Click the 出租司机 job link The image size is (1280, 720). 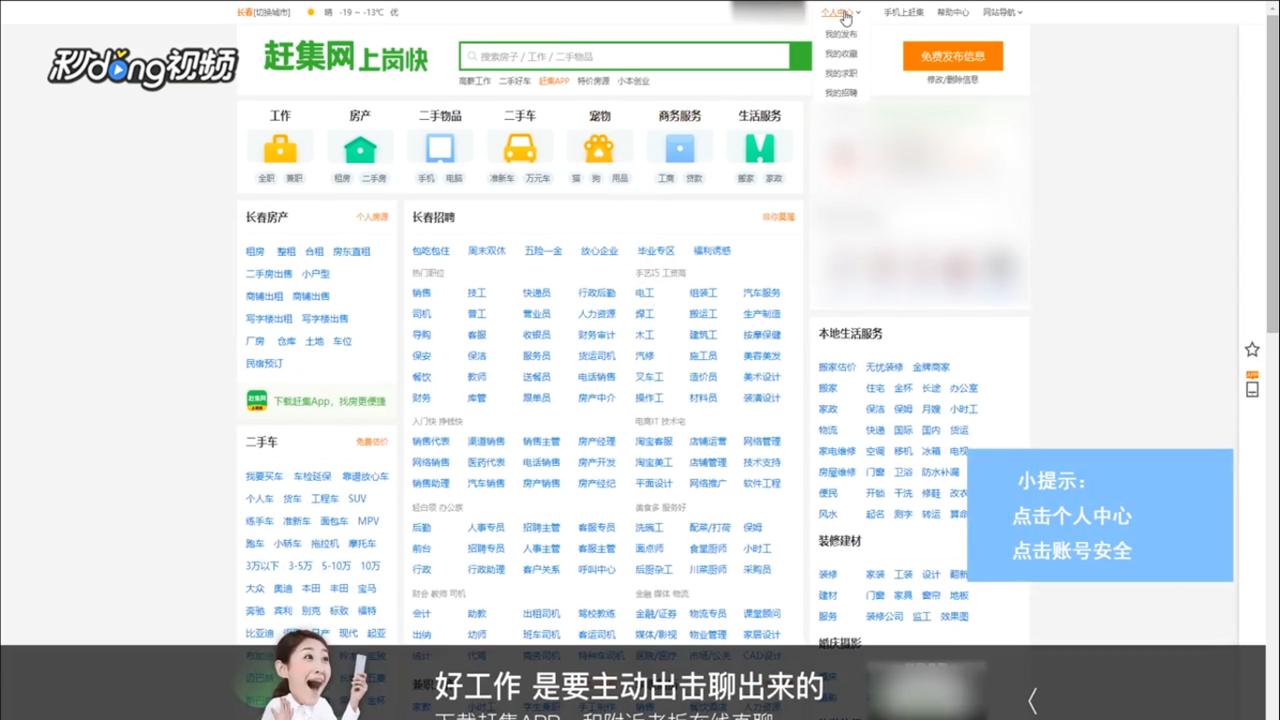541,613
